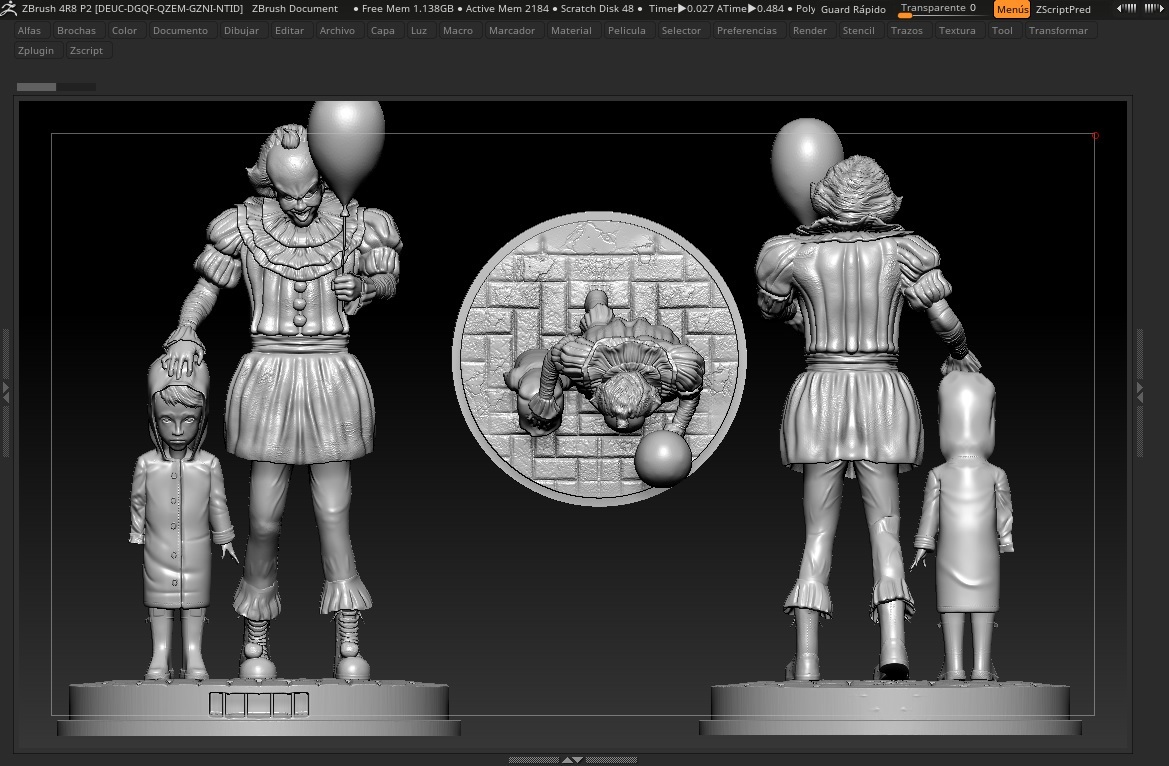Expand the left tray divider arrows
Viewport: 1169px width, 766px height.
coord(6,393)
